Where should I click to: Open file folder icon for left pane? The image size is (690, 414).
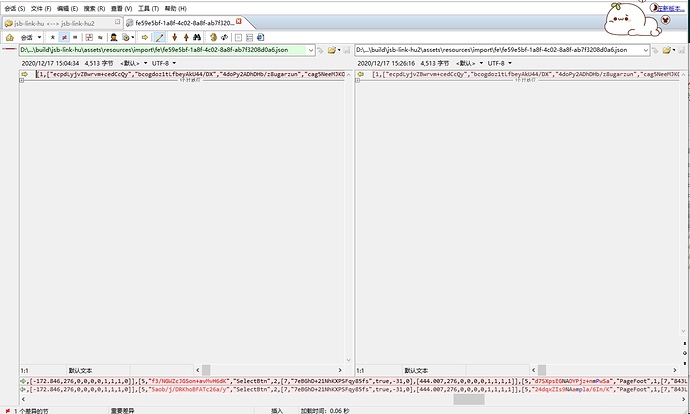(x=332, y=50)
